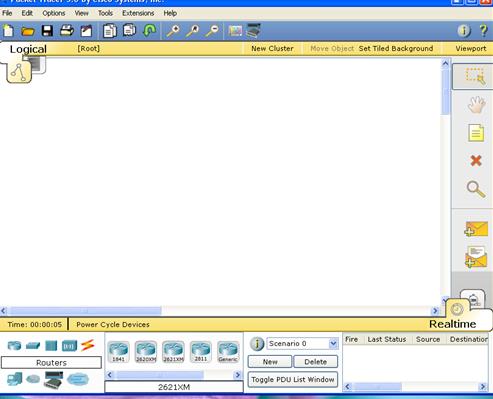The image size is (493, 399).
Task: Click the Viewport button
Action: click(x=471, y=48)
